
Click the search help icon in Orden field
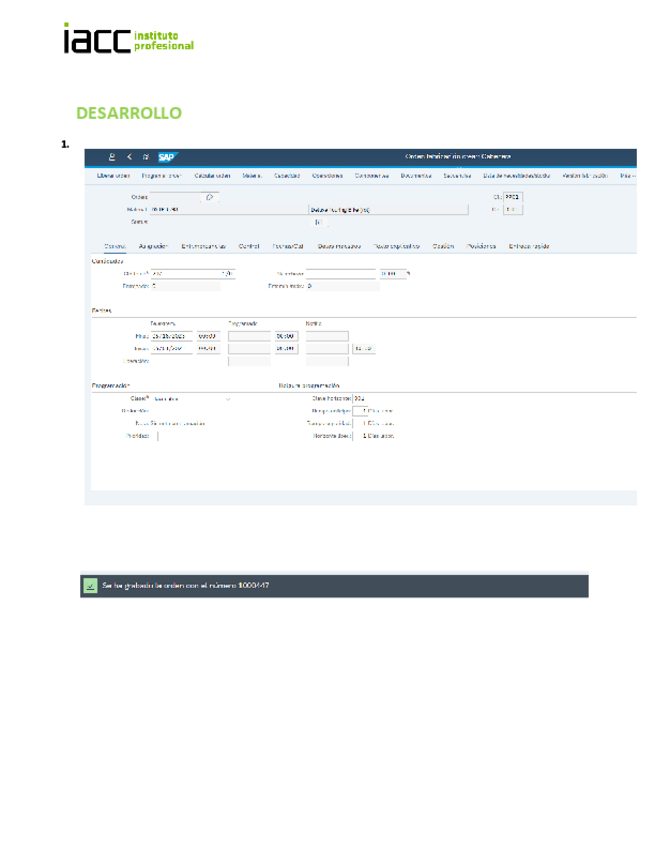click(210, 197)
